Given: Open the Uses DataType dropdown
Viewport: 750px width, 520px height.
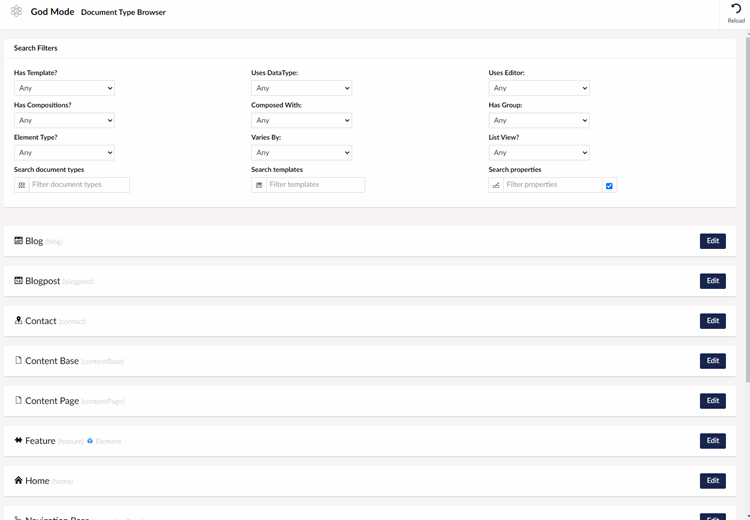Looking at the screenshot, I should (301, 88).
